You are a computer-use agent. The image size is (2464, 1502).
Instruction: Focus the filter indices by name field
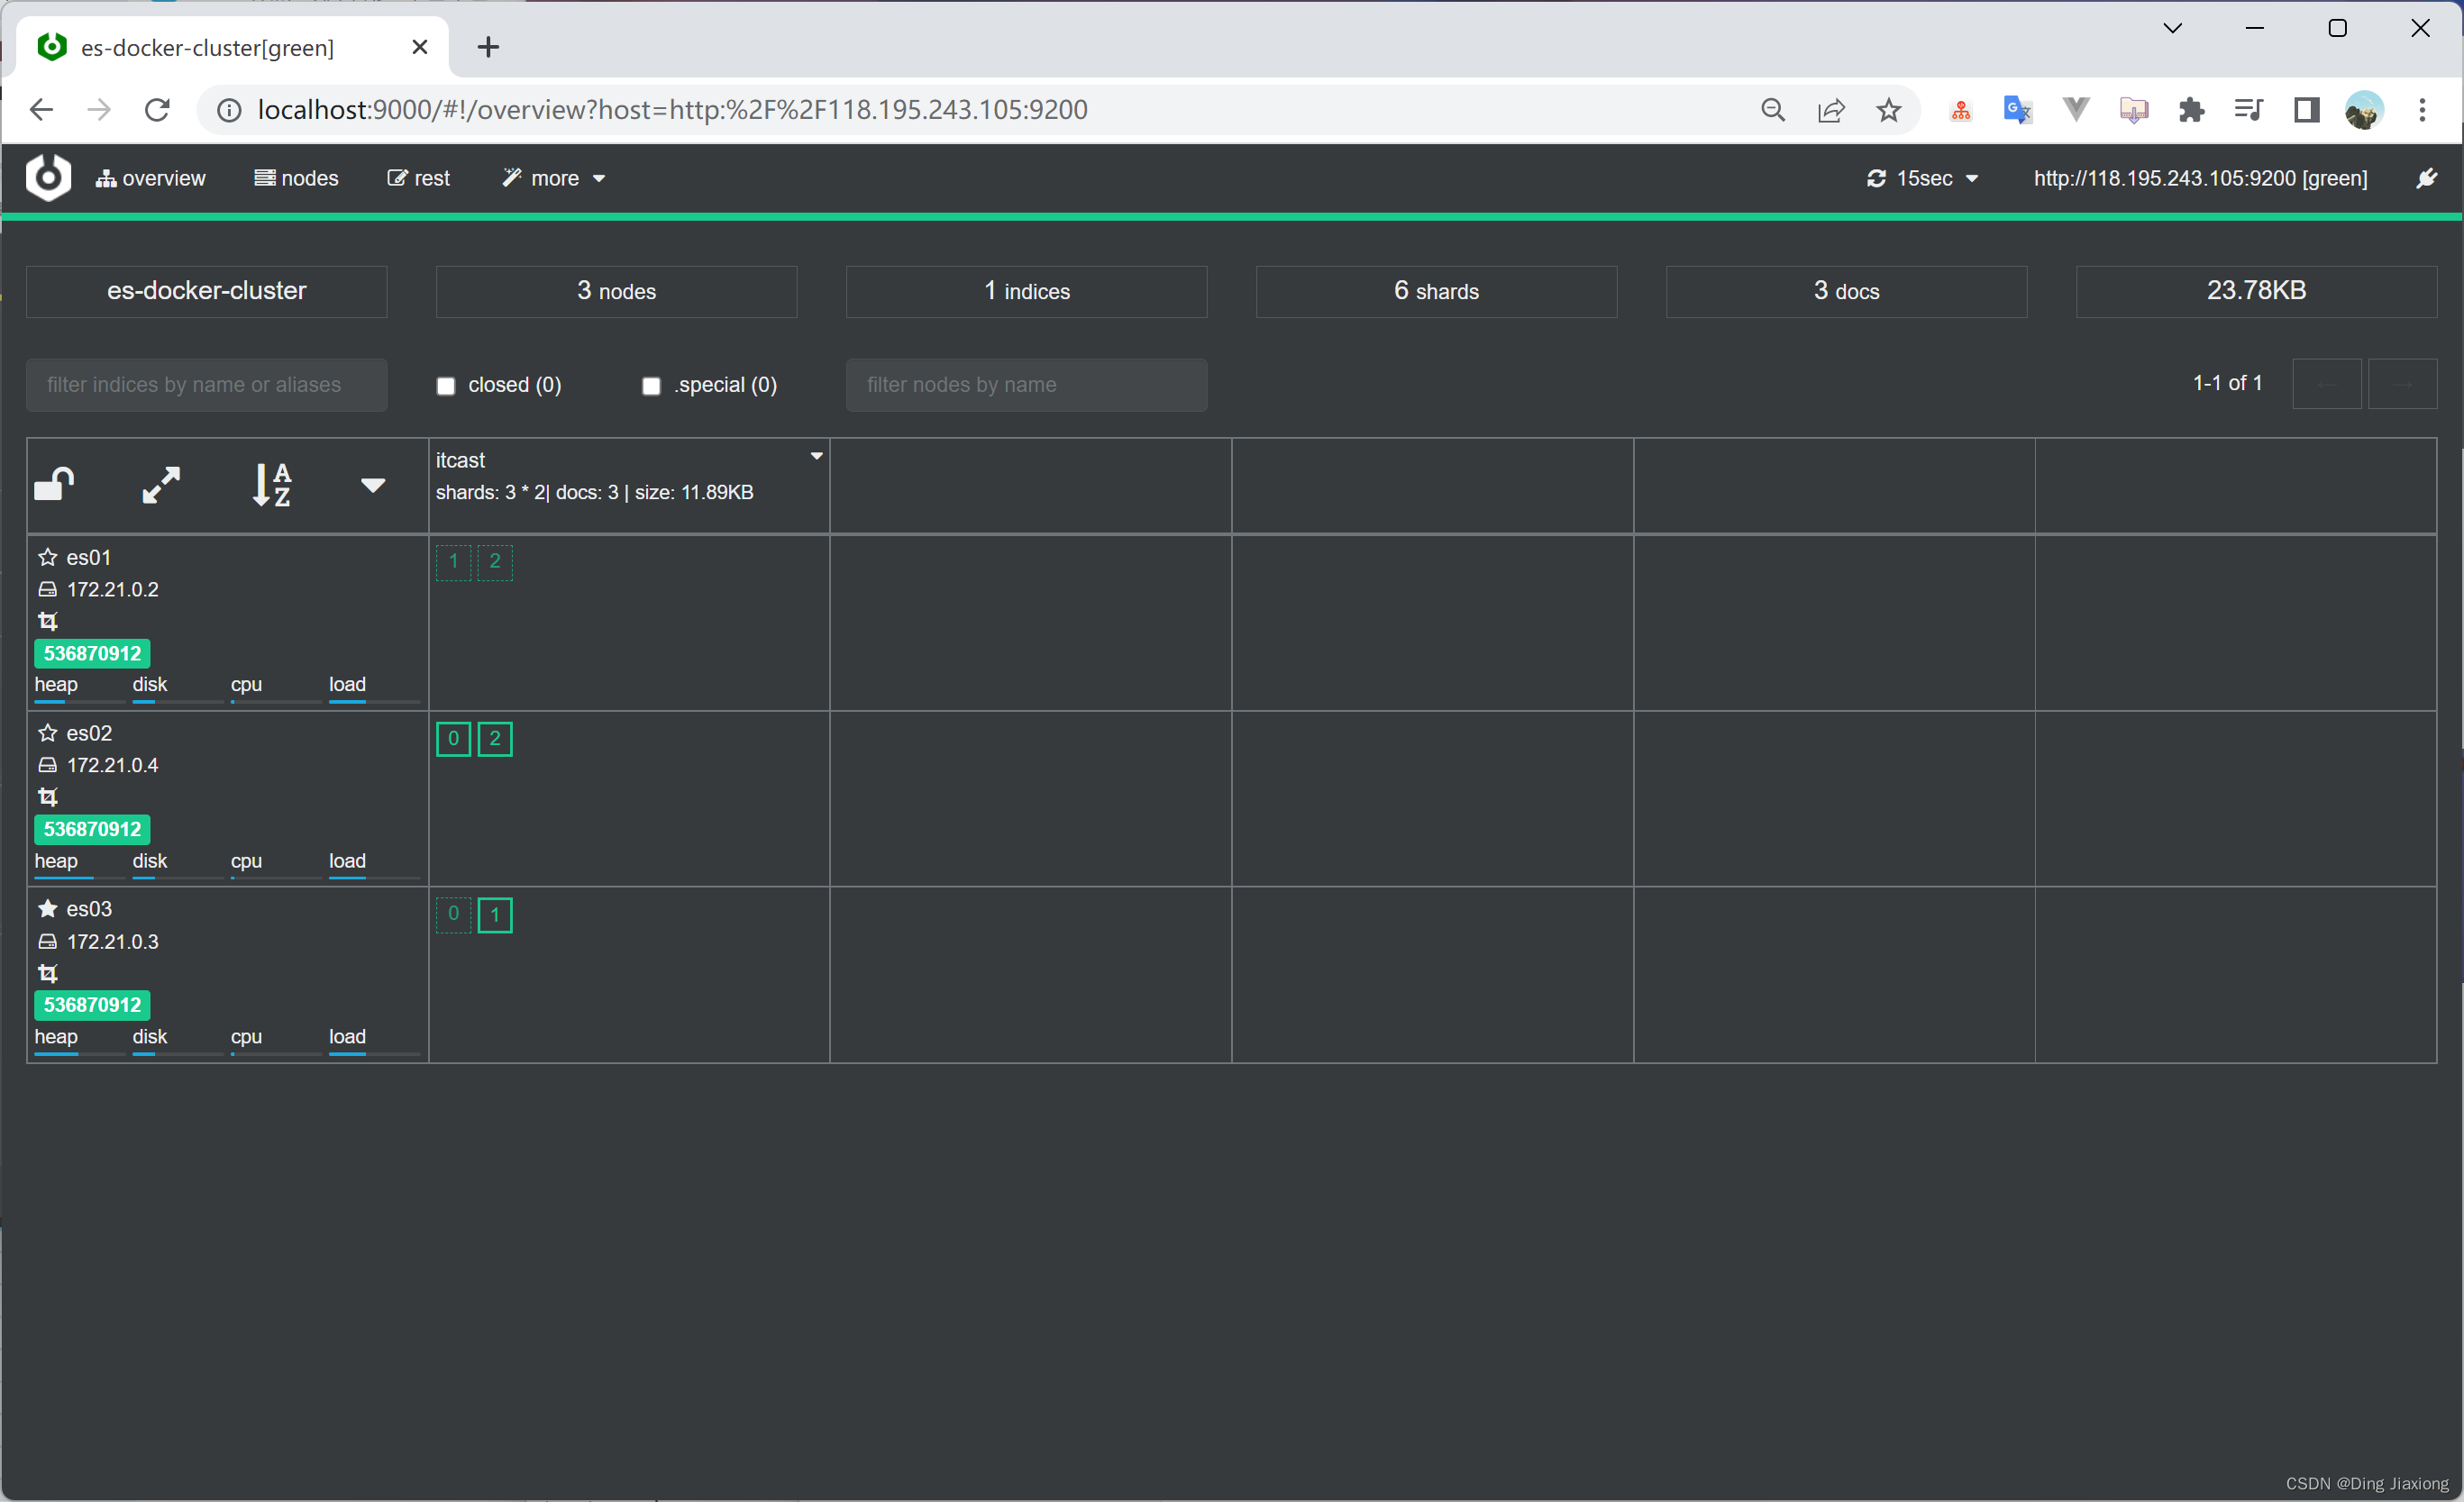206,385
